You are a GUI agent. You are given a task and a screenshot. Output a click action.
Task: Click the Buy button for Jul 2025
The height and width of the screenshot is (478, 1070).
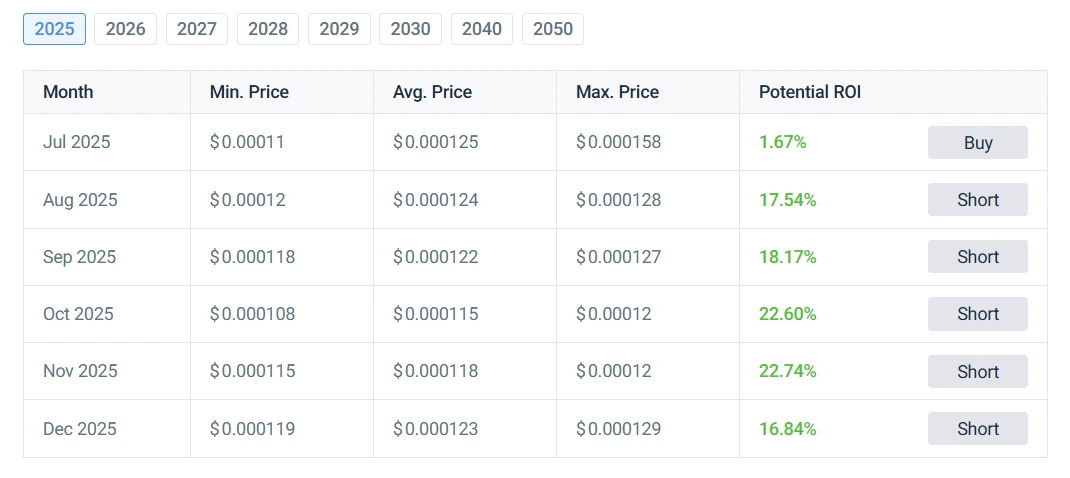(x=977, y=143)
